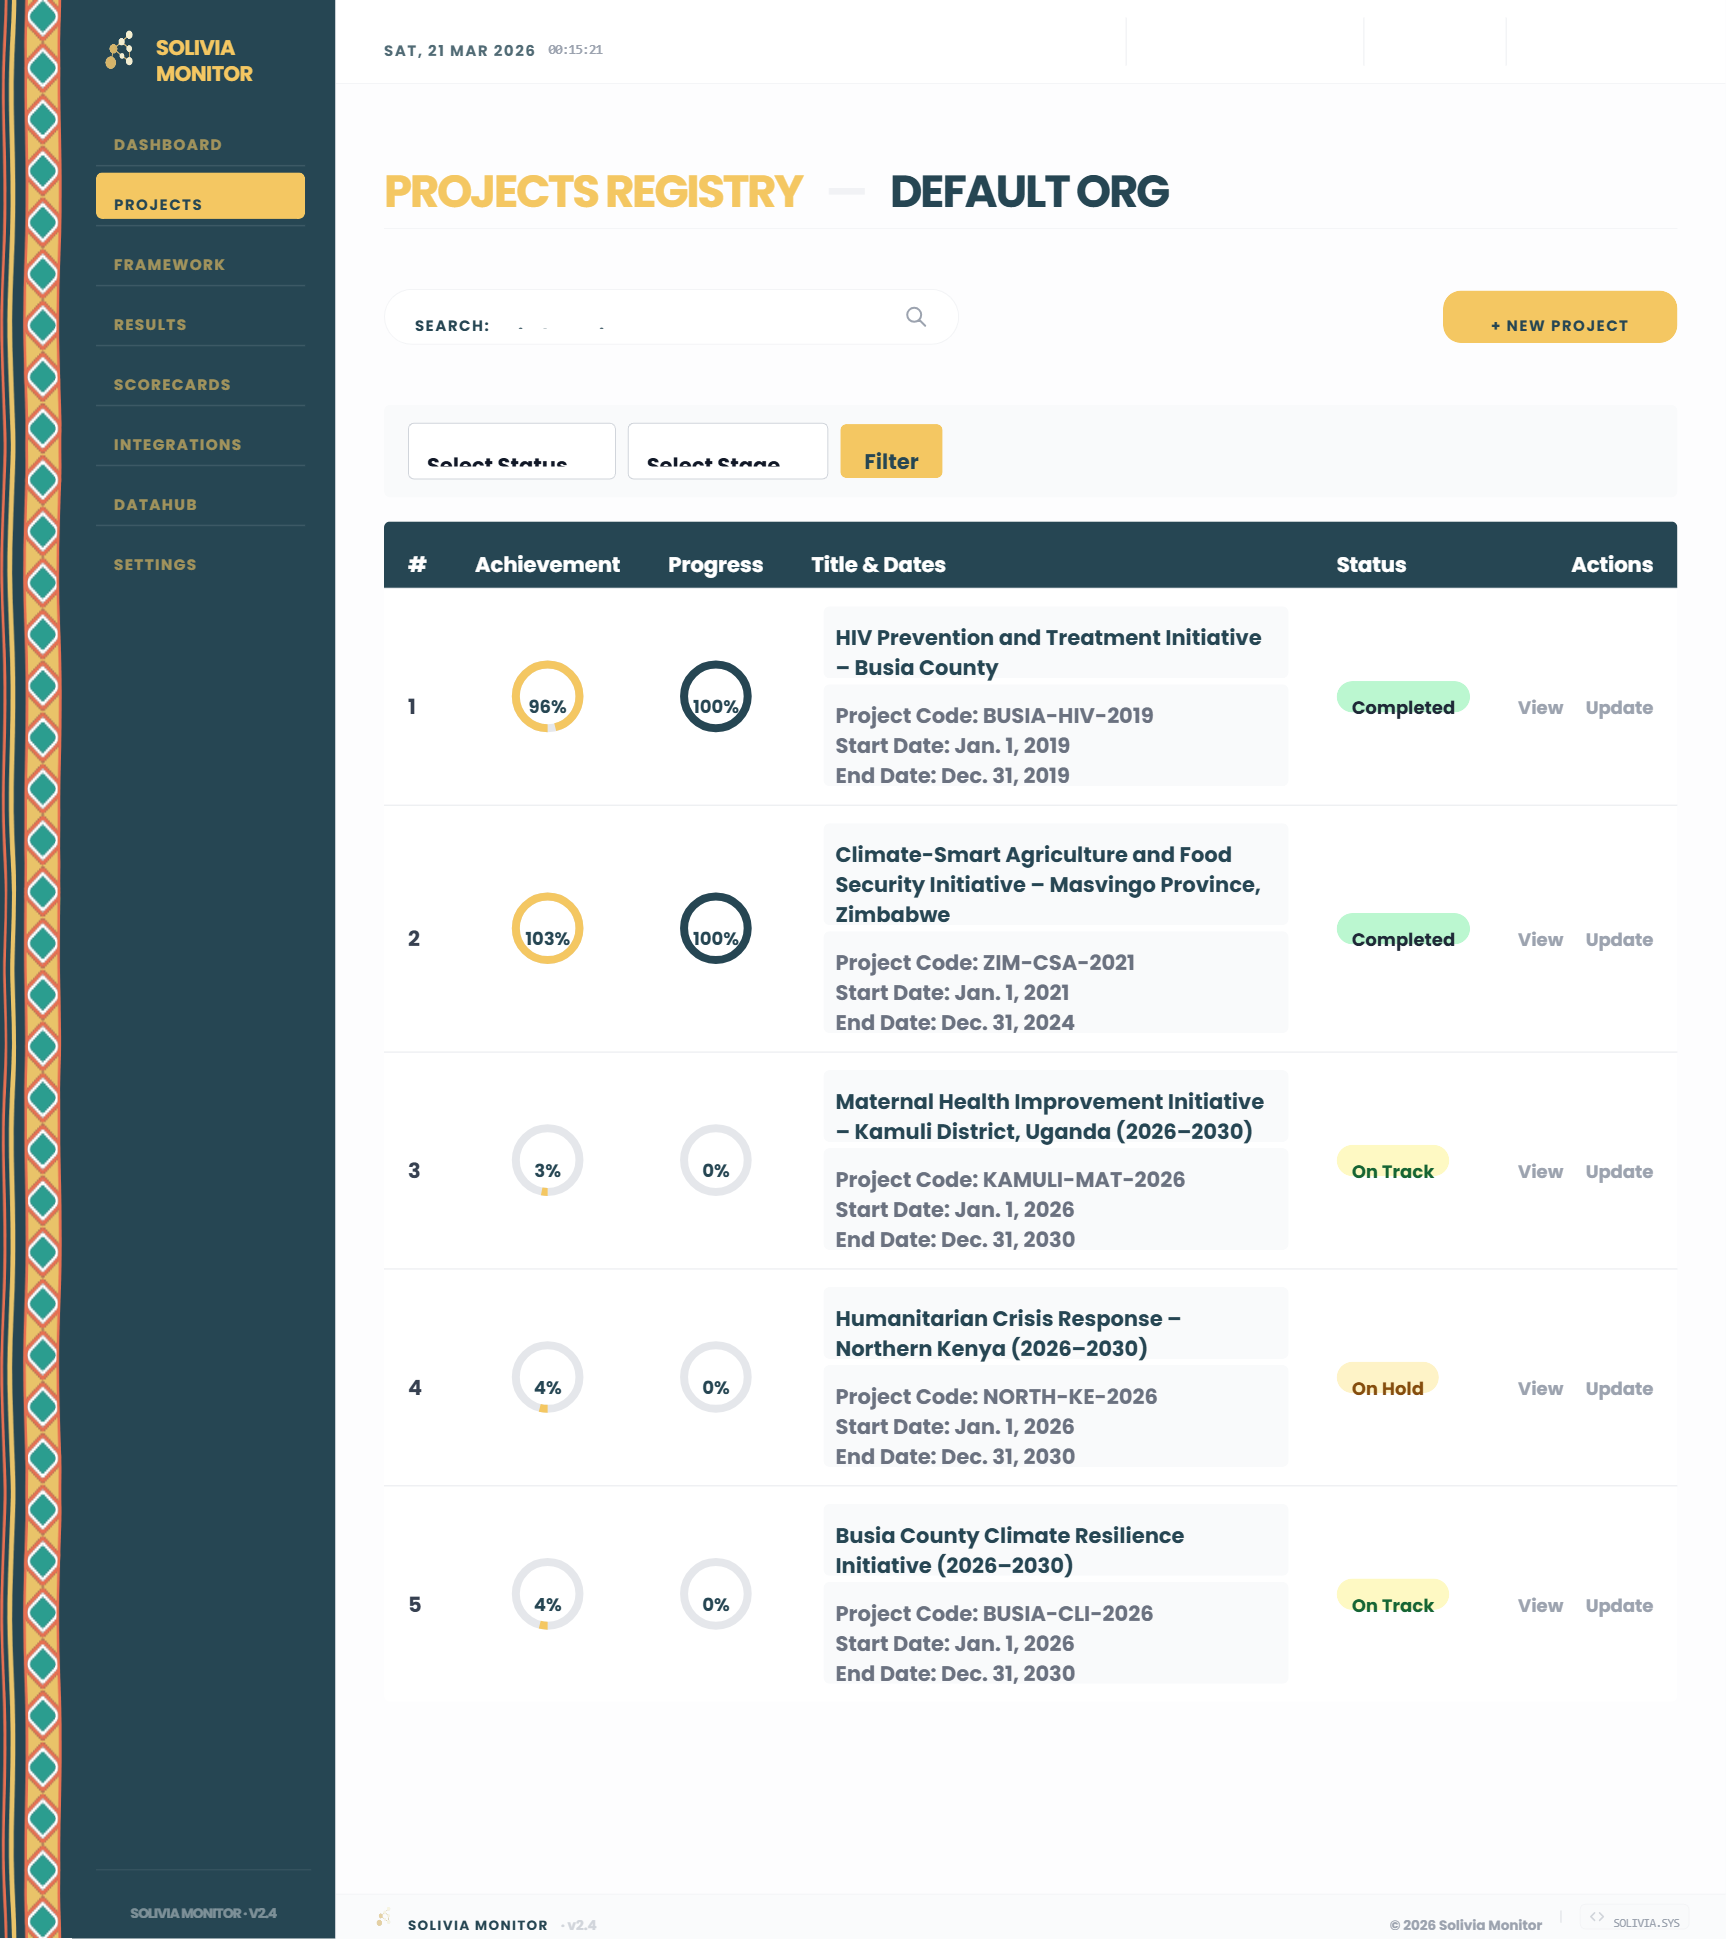Go to the Results page

click(150, 324)
